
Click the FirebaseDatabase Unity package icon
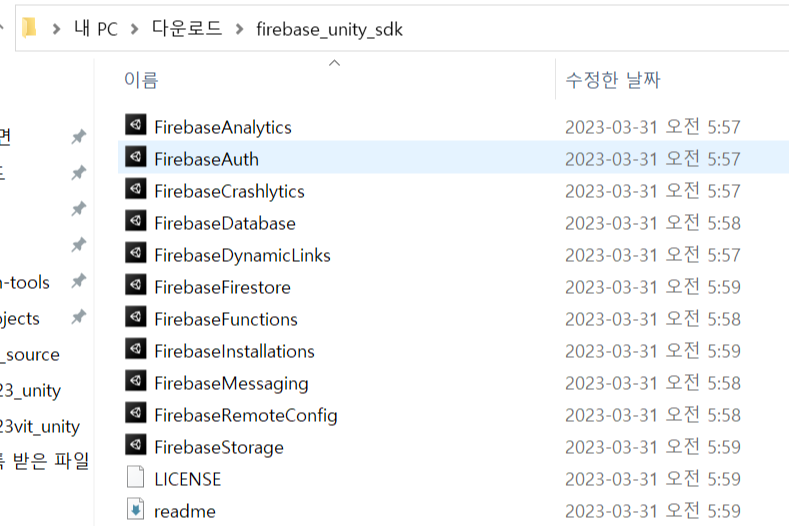coord(135,220)
